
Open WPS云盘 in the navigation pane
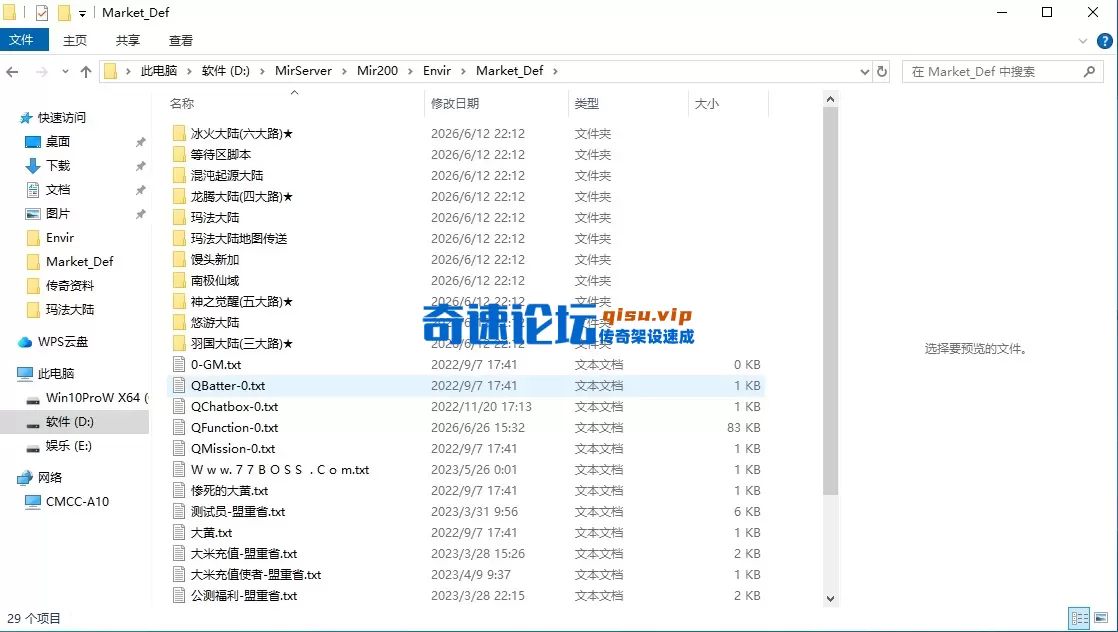click(x=63, y=342)
